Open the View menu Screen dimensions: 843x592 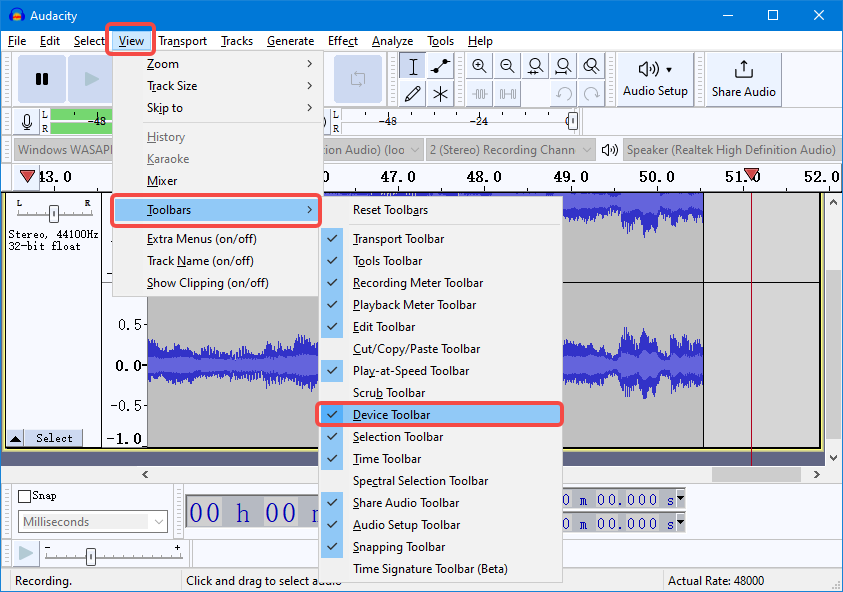pos(131,41)
